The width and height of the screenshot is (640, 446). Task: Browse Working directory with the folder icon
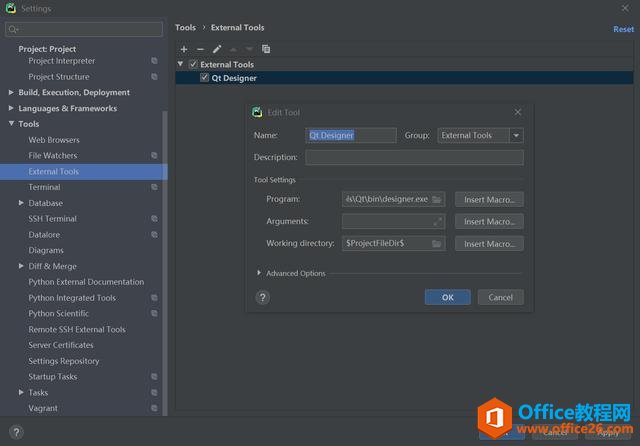click(x=436, y=244)
